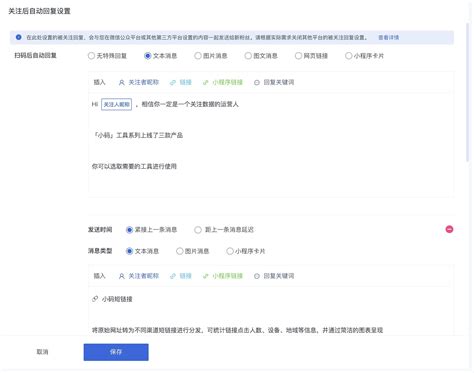
Task: Click the 消息类型 label
Action: 100,251
